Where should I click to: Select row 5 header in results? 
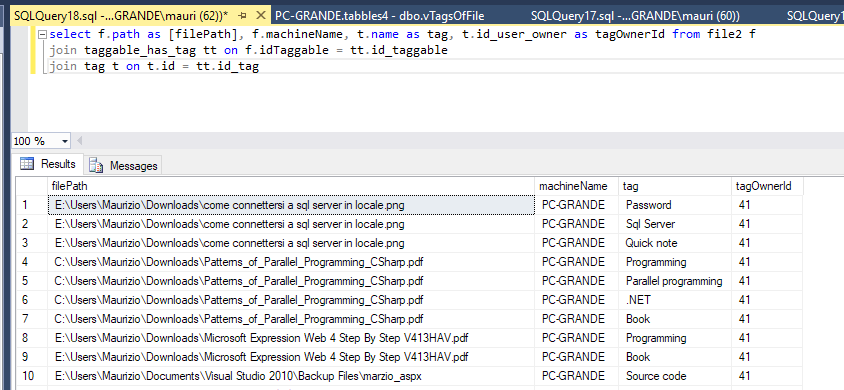[31, 281]
